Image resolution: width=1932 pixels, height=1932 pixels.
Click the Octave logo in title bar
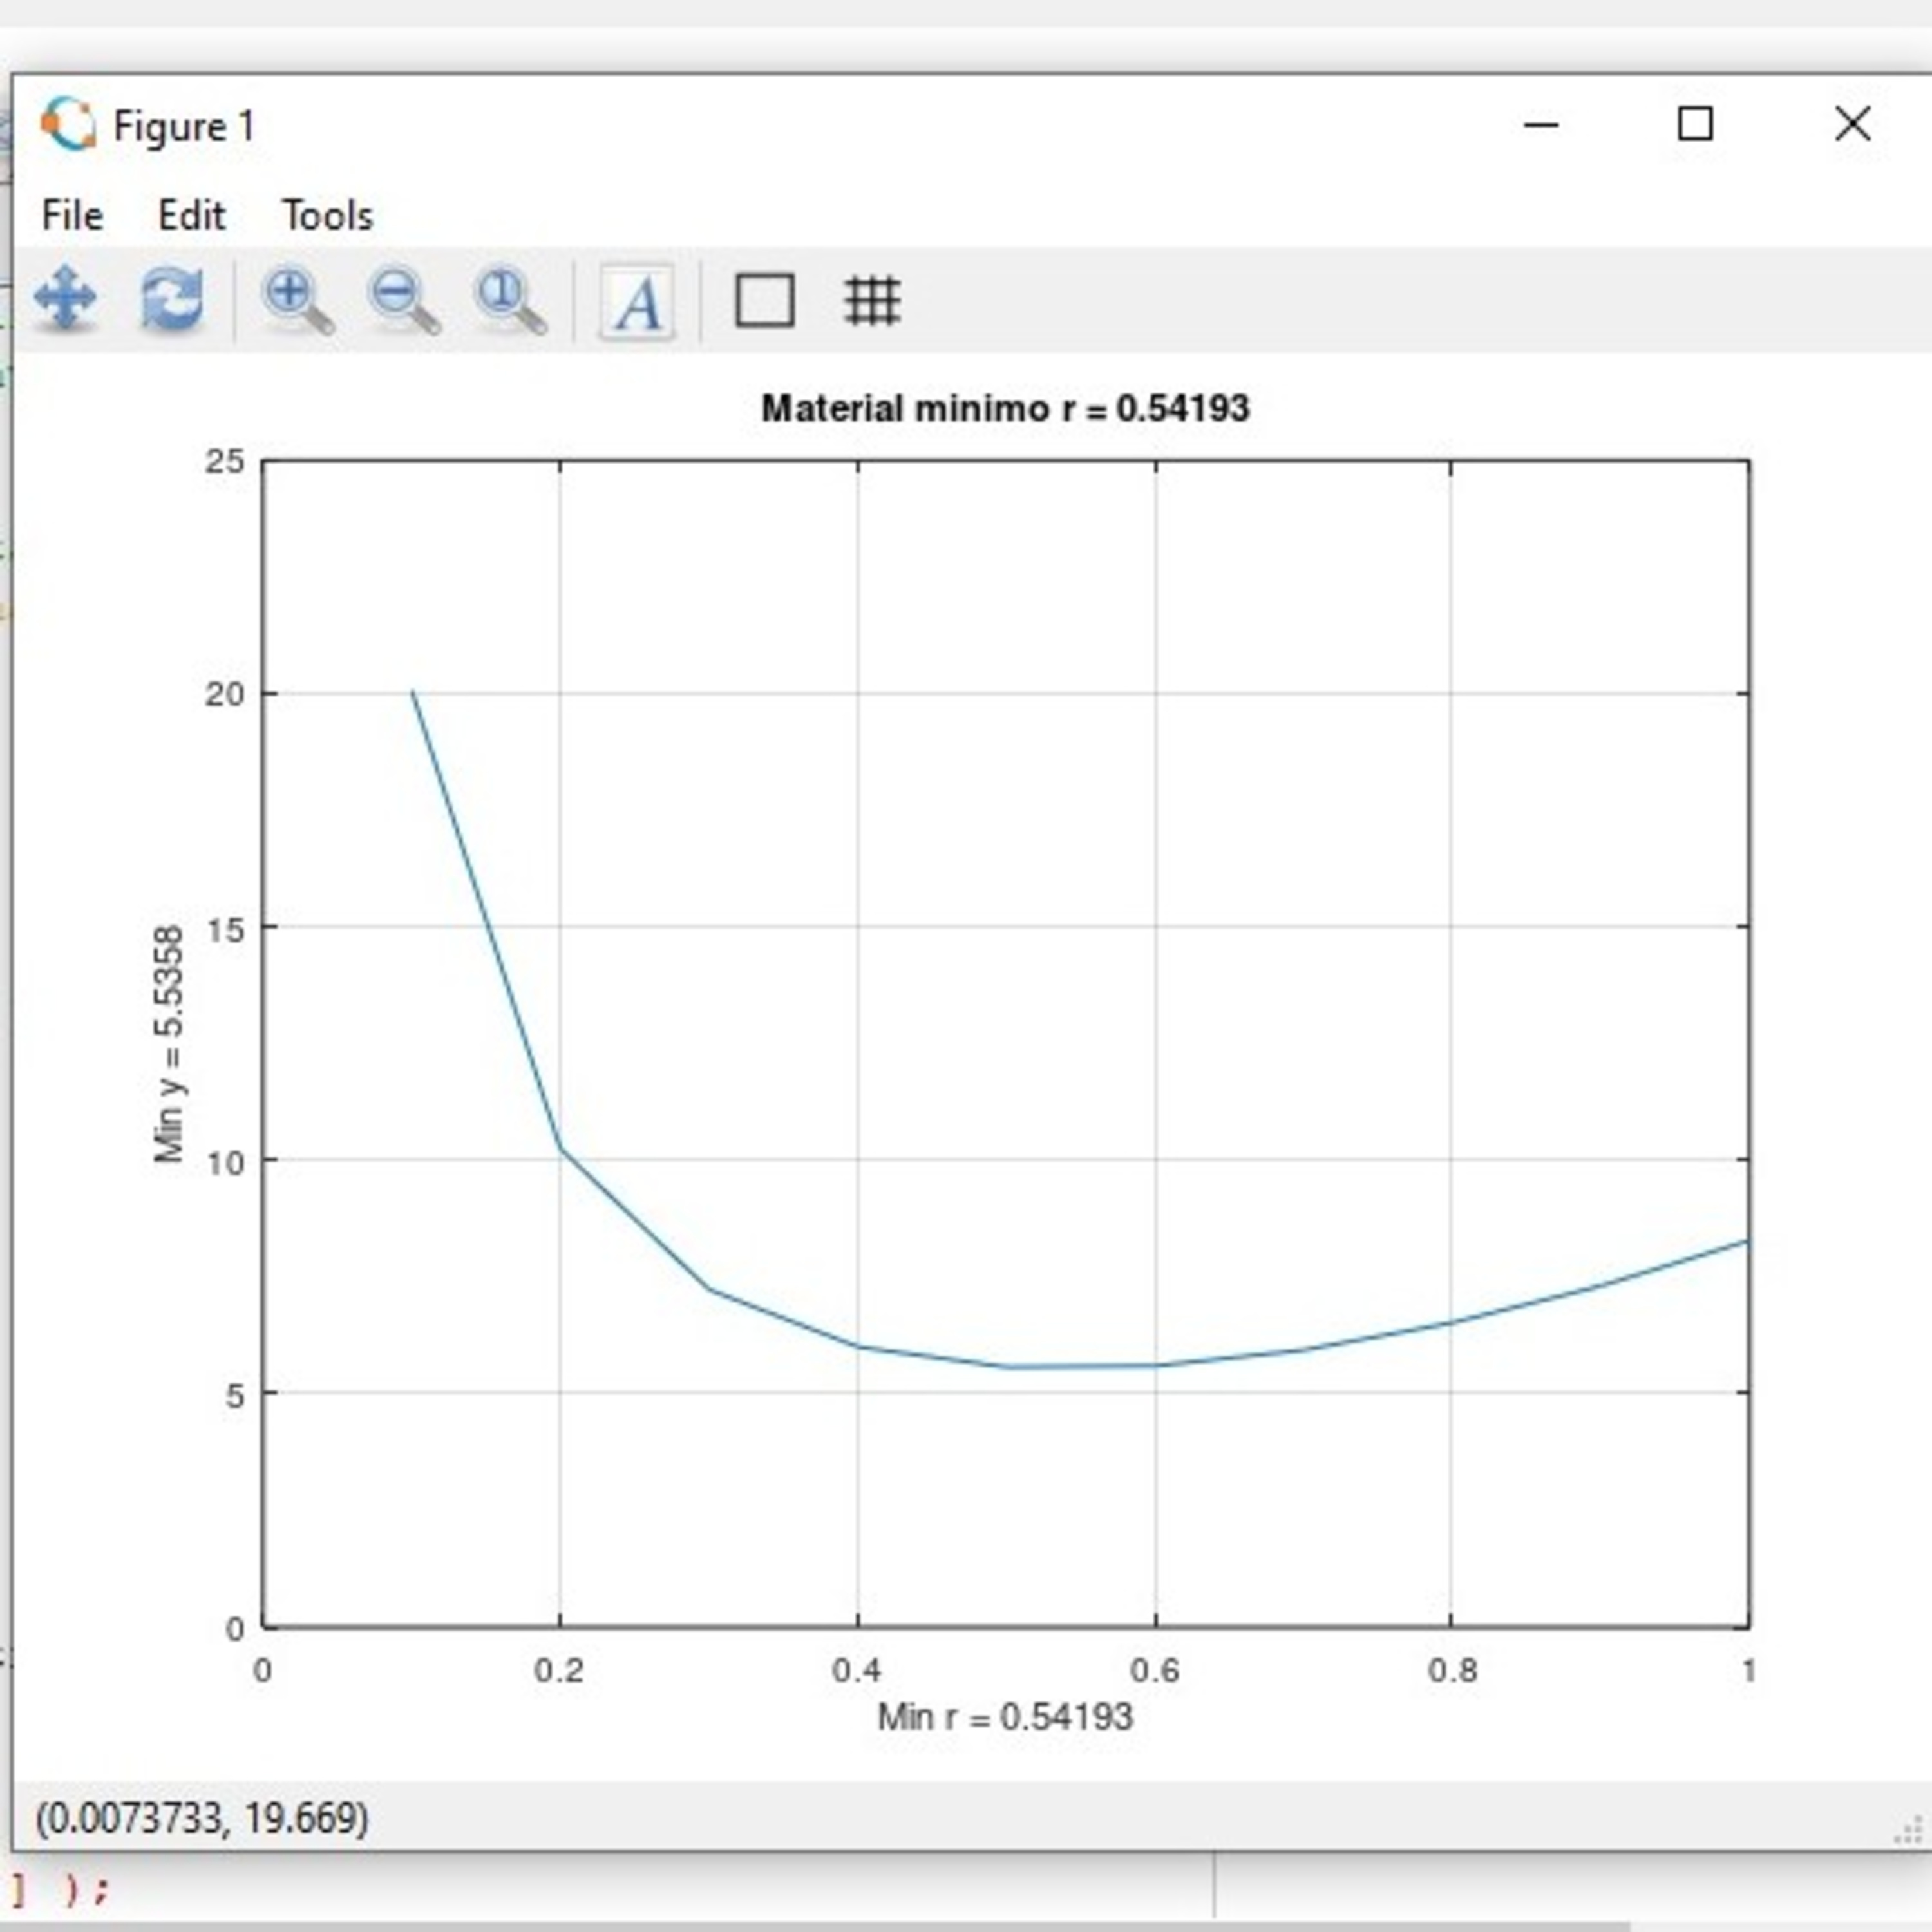pyautogui.click(x=68, y=125)
